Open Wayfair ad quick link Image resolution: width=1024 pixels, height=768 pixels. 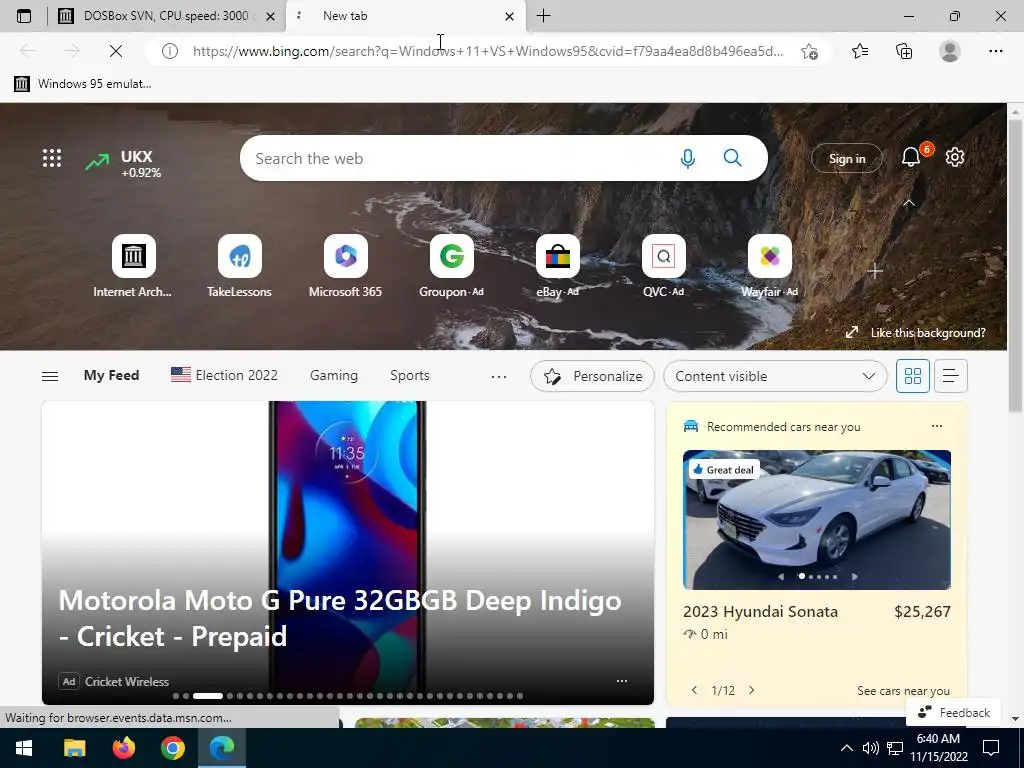769,266
